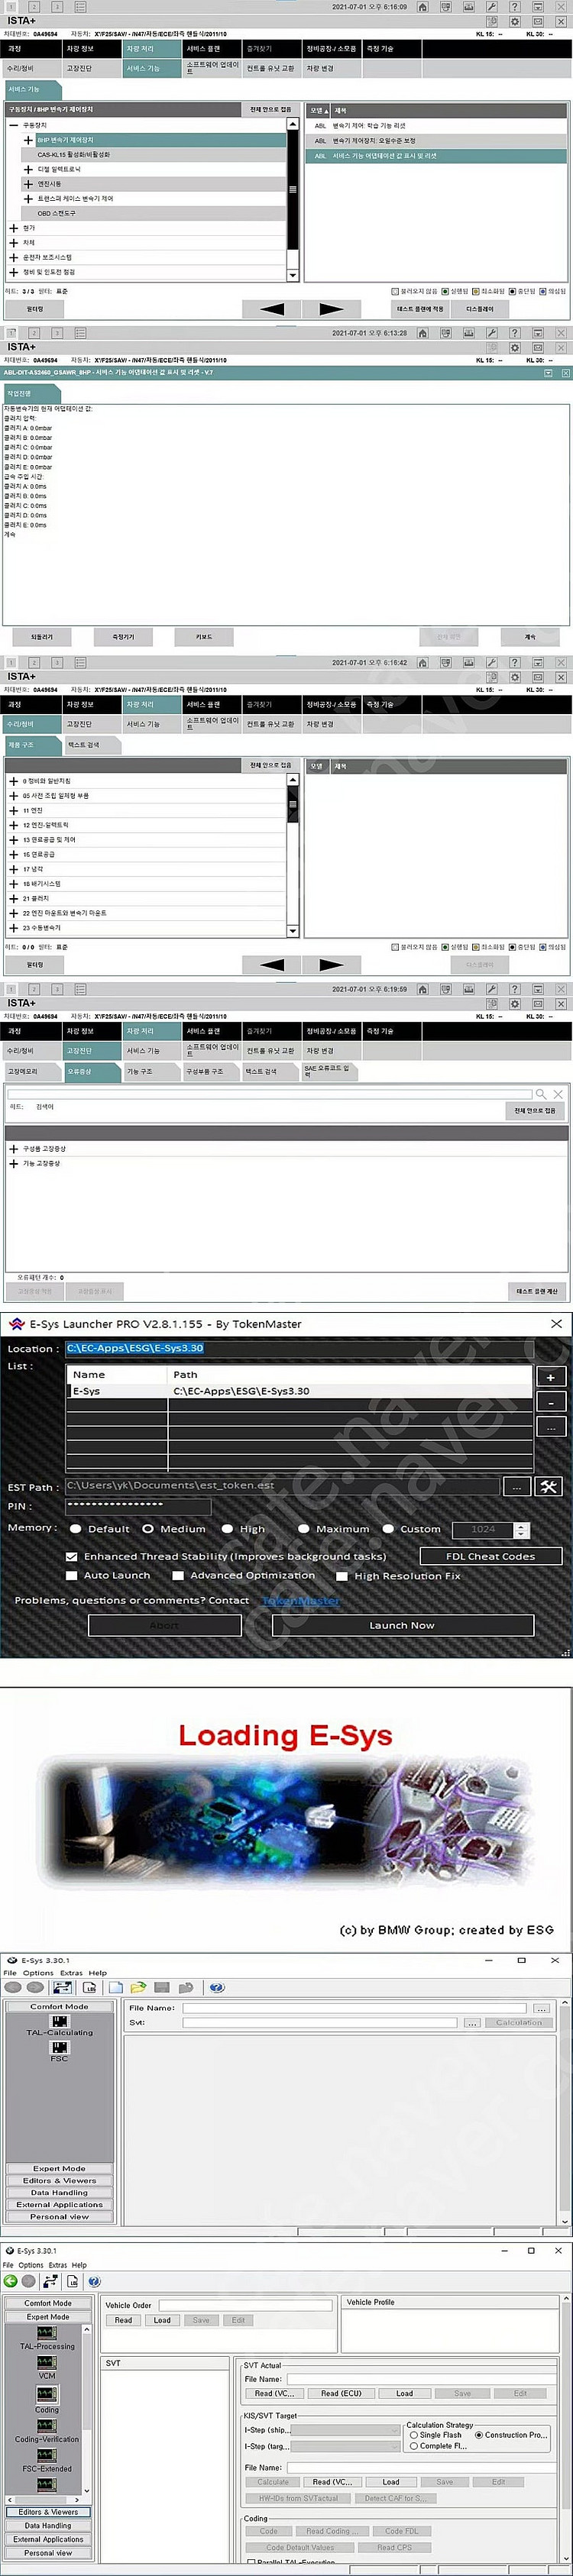The image size is (573, 2576).
Task: Click the browse button after the EST Path field
Action: [x=516, y=1487]
